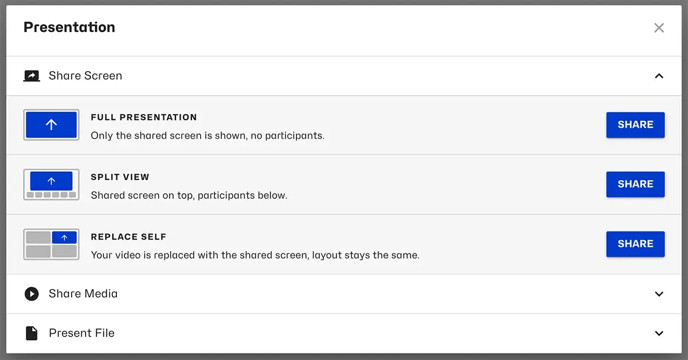Share screen using Full Presentation mode

tap(635, 125)
